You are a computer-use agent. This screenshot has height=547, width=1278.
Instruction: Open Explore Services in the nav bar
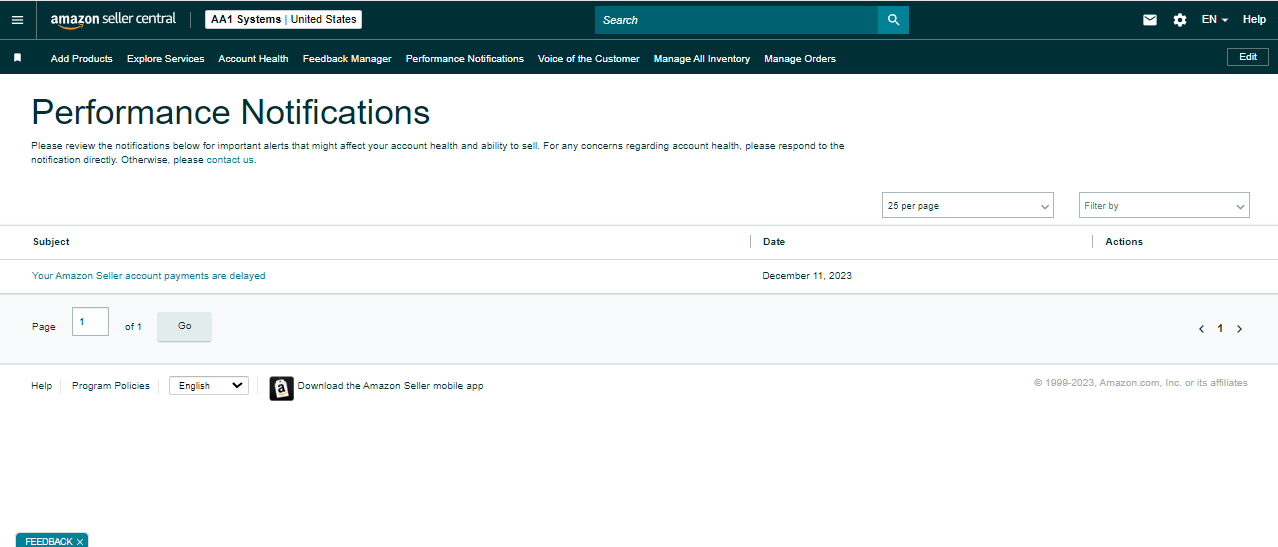tap(166, 59)
